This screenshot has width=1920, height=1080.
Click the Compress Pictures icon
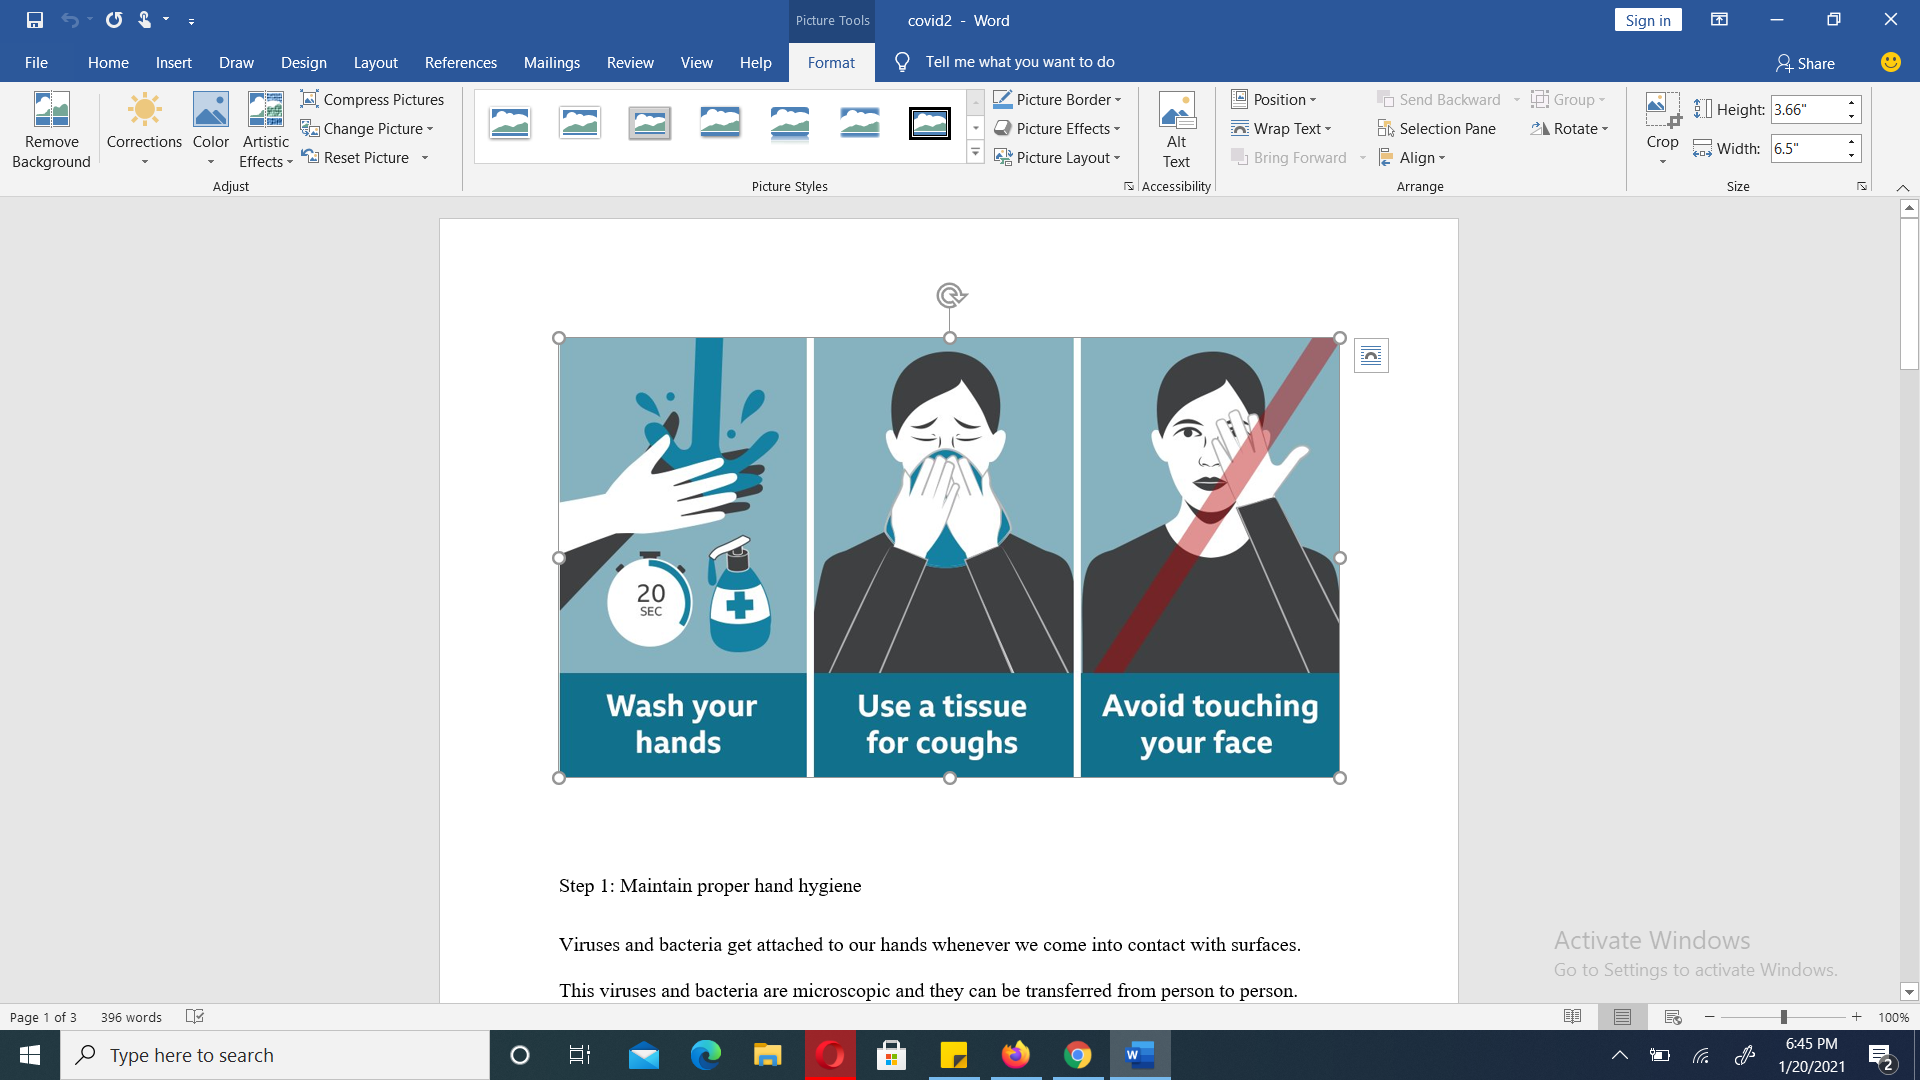click(310, 99)
